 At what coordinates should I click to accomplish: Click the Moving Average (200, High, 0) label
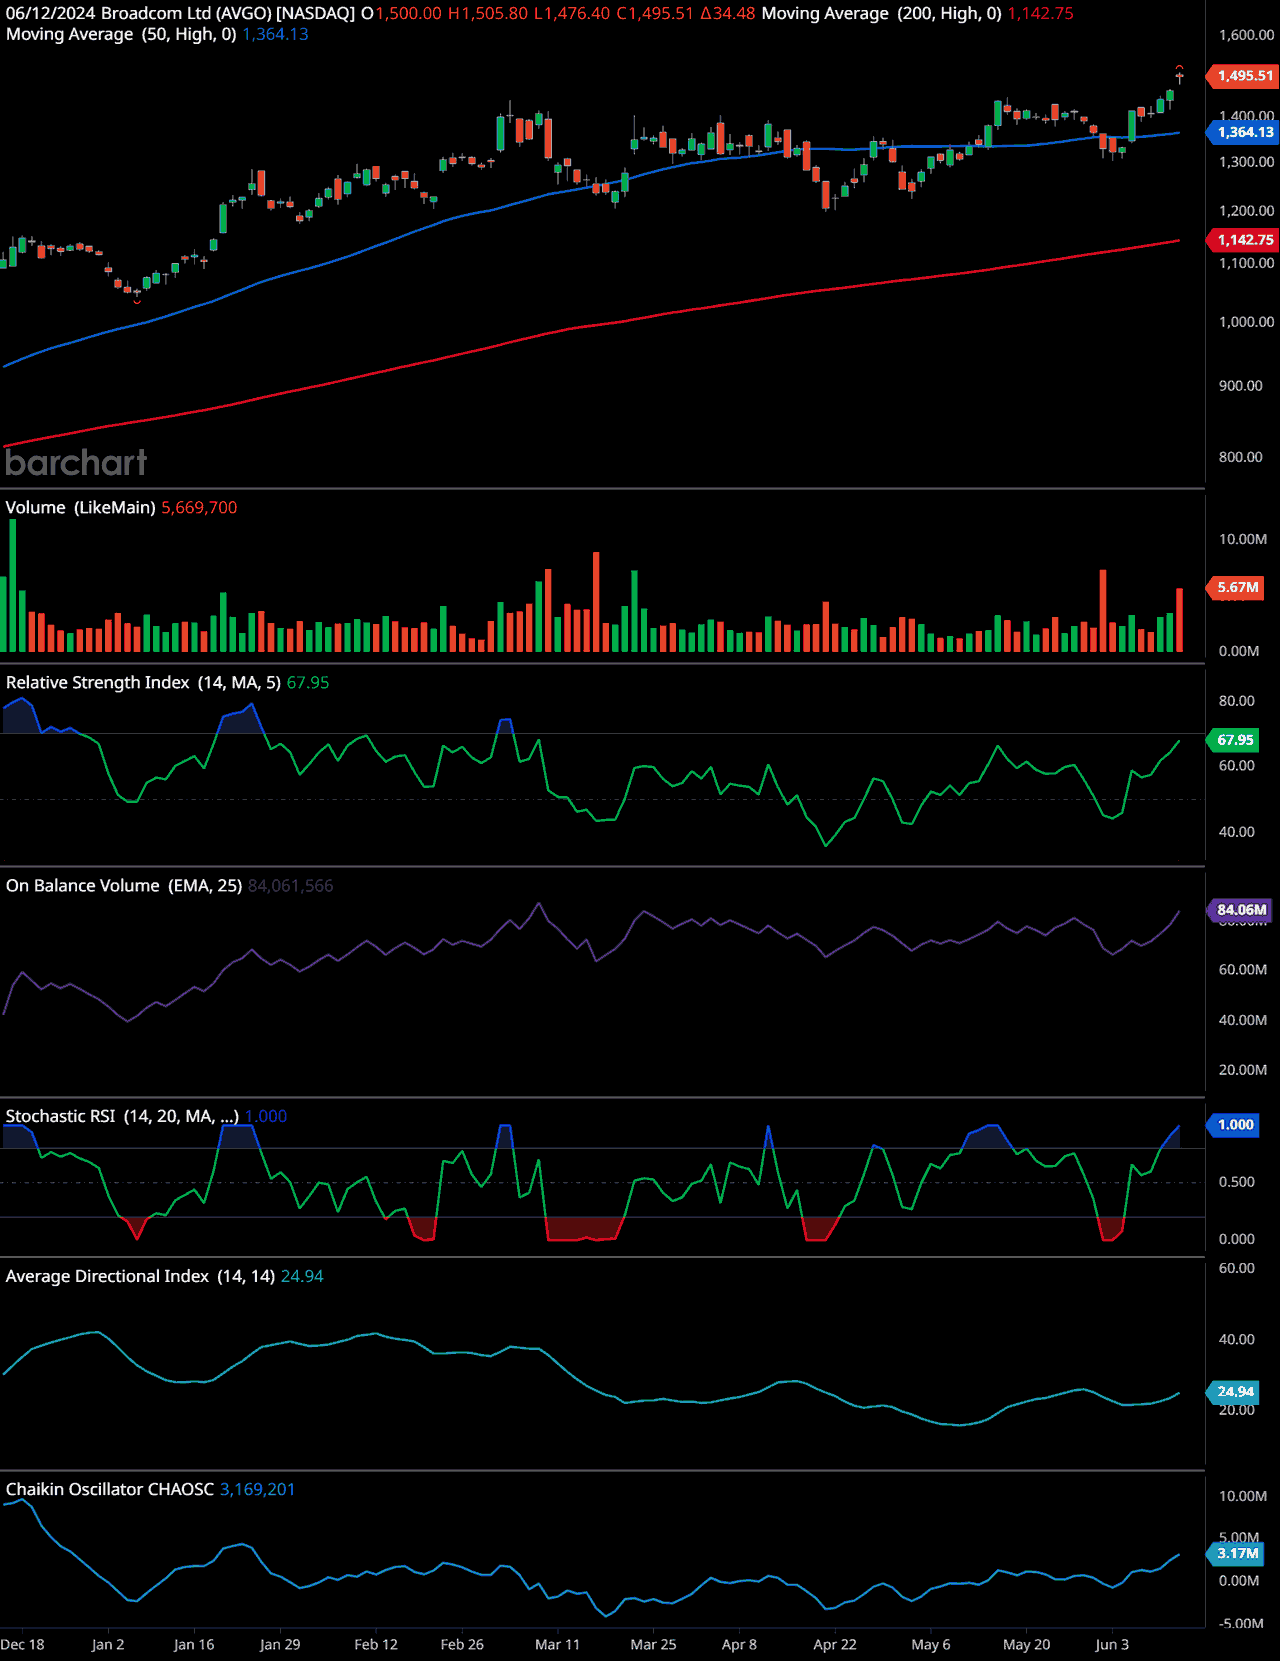(x=882, y=13)
